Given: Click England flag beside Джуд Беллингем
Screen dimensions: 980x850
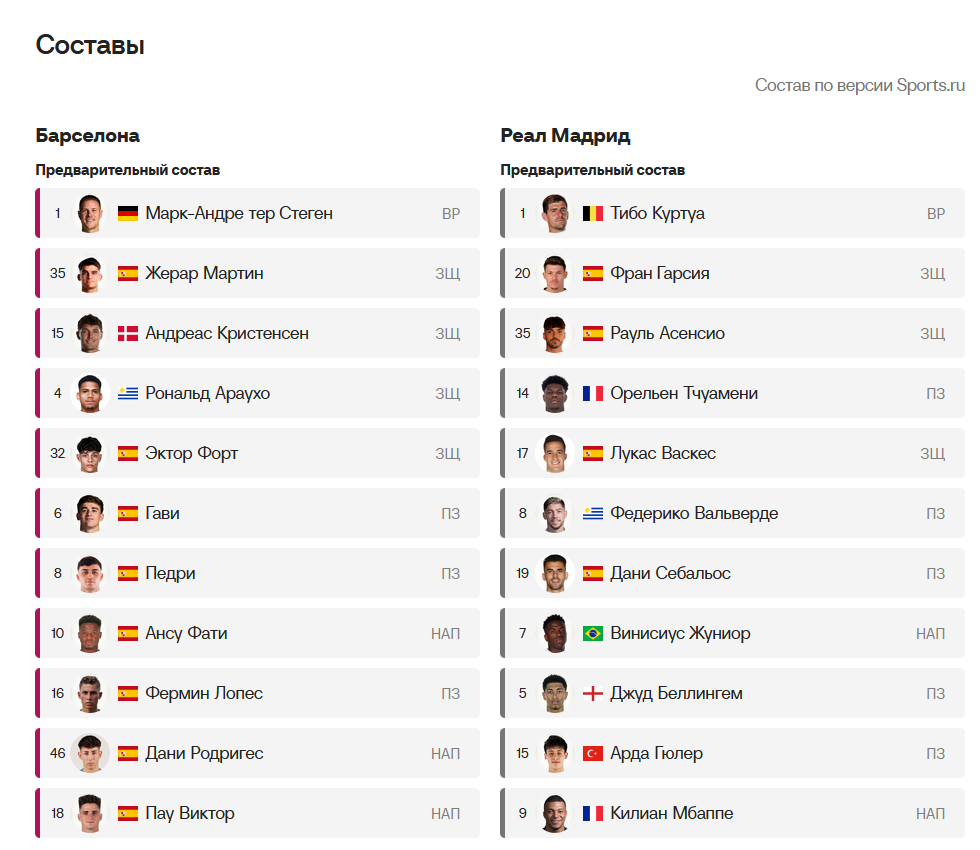Looking at the screenshot, I should click(x=592, y=693).
